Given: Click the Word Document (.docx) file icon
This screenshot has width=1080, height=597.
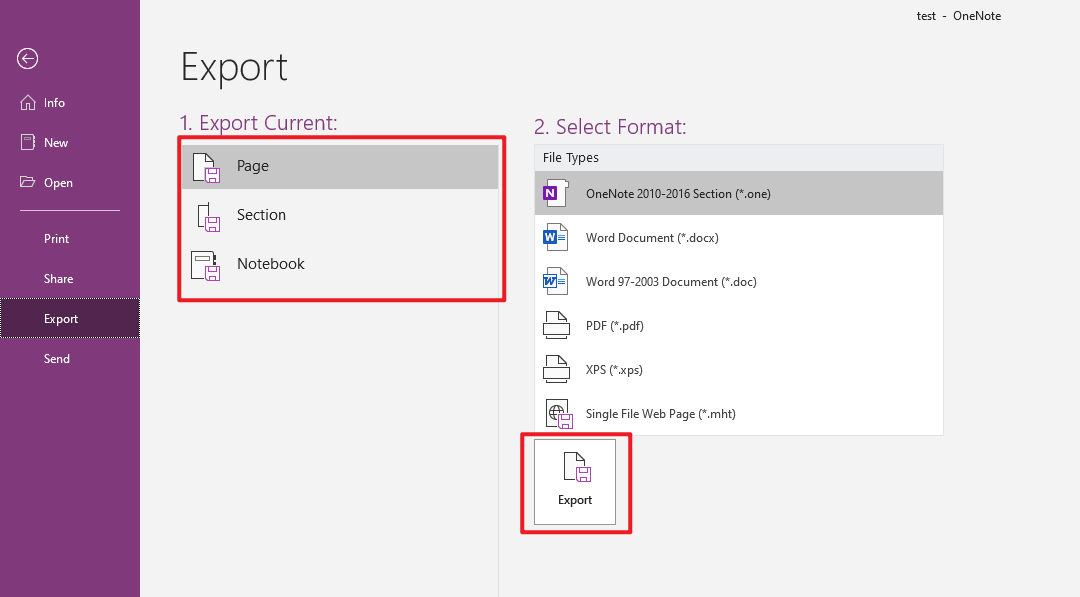Looking at the screenshot, I should [556, 237].
